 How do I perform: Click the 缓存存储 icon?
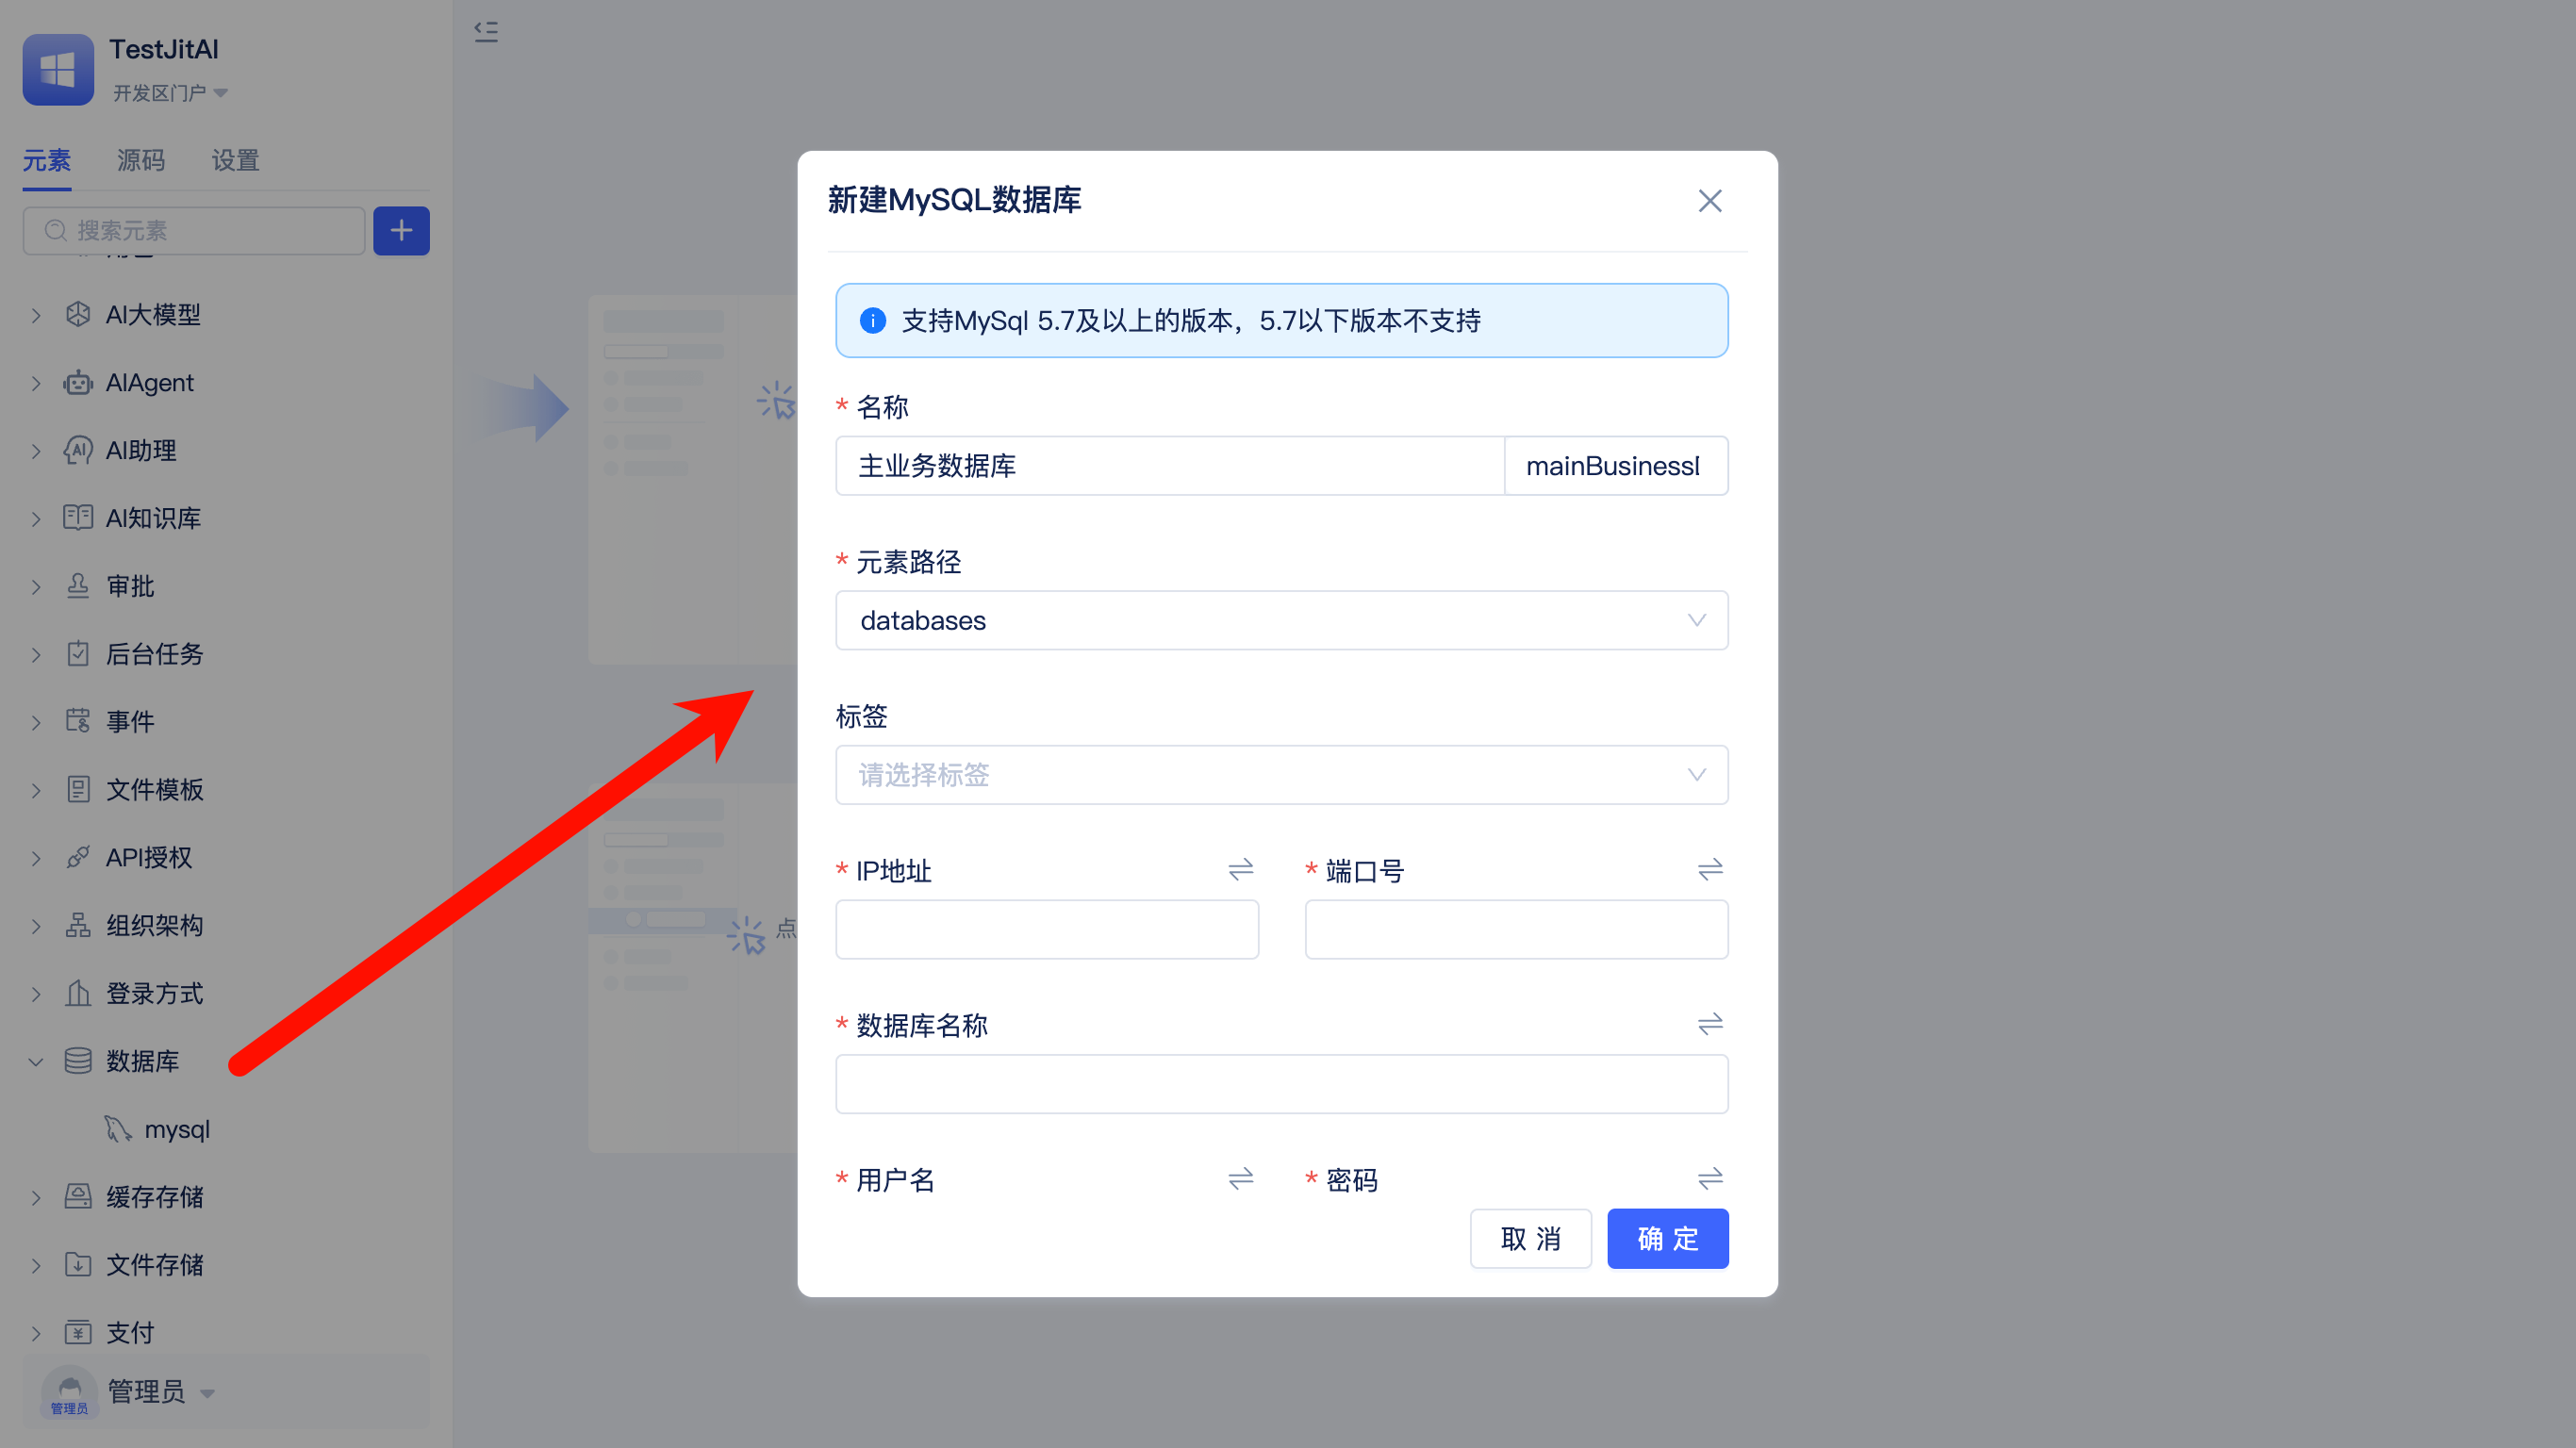coord(78,1196)
